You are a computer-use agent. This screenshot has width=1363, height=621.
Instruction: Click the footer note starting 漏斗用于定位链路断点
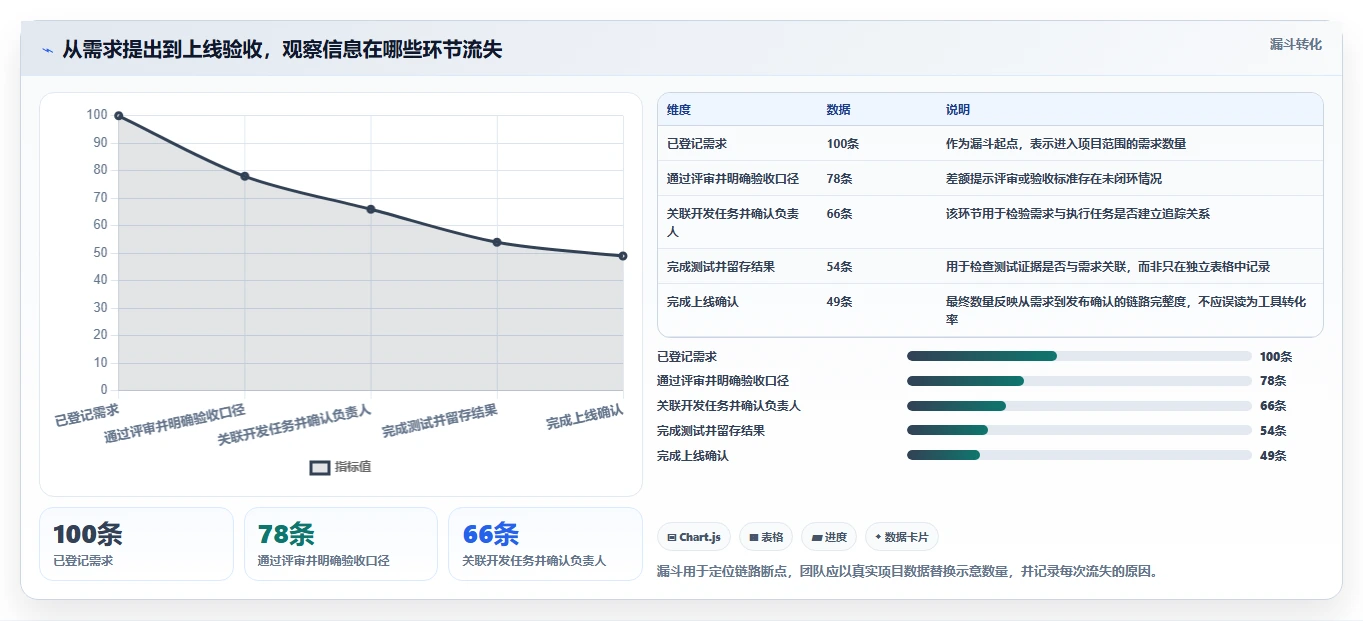tap(907, 572)
